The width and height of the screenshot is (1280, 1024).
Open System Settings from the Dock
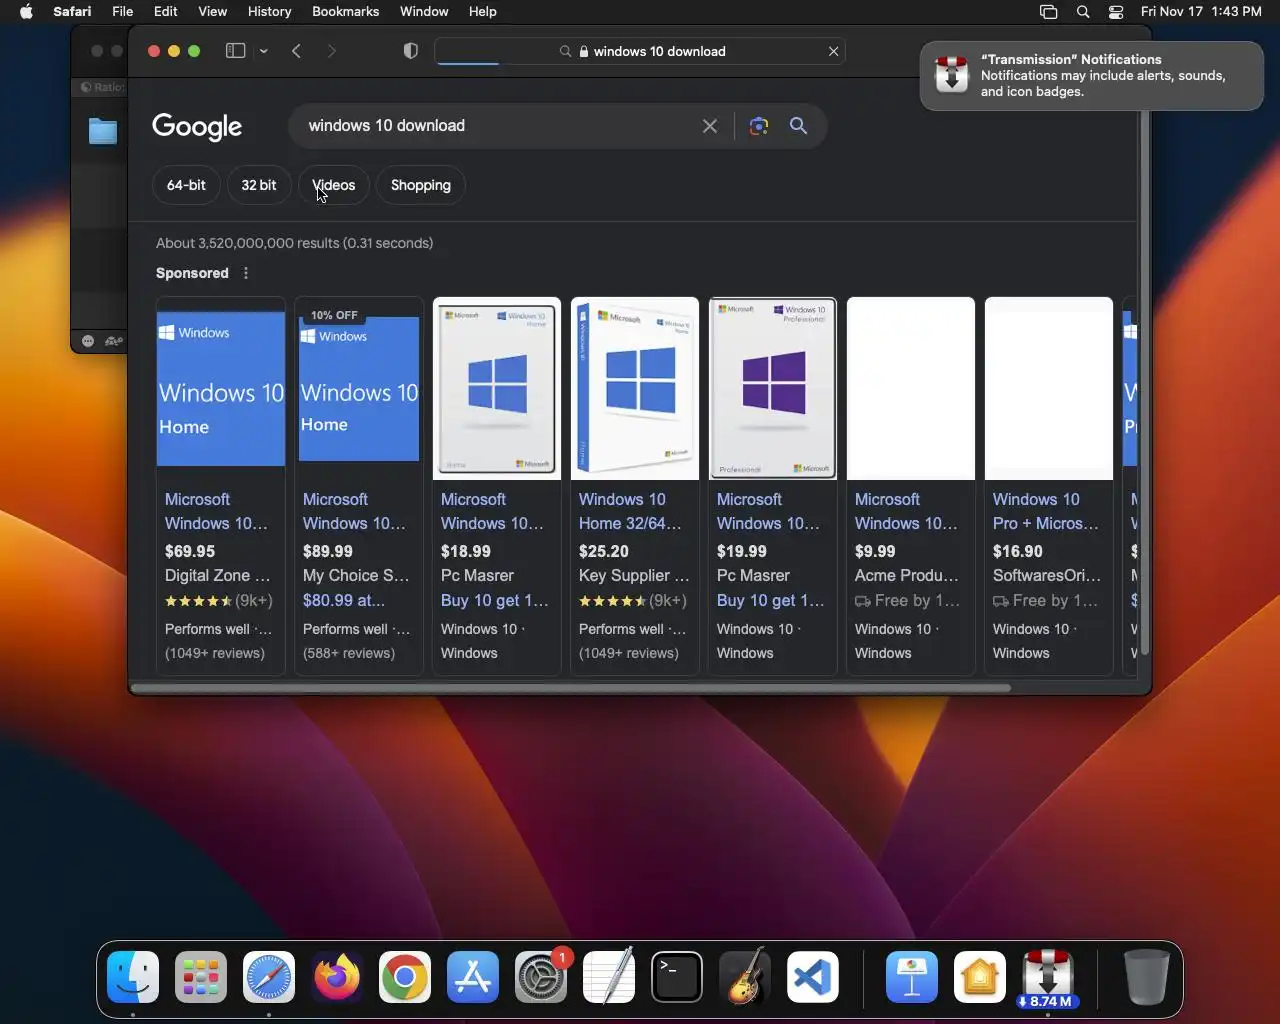541,977
